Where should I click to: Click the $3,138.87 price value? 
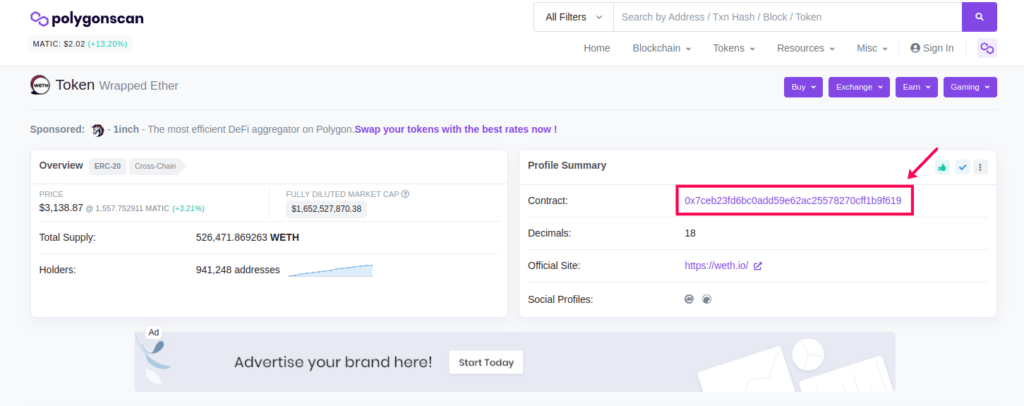point(61,208)
